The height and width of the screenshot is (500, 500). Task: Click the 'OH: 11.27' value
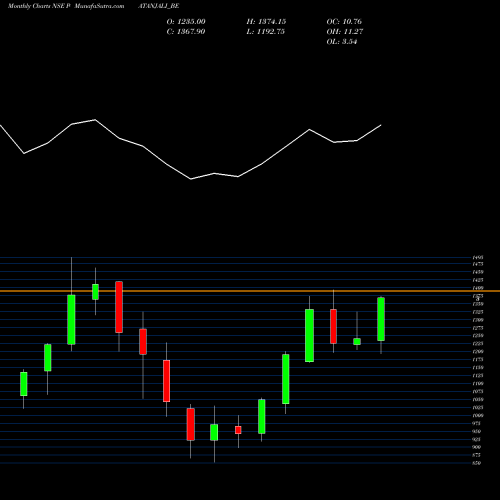coord(345,32)
